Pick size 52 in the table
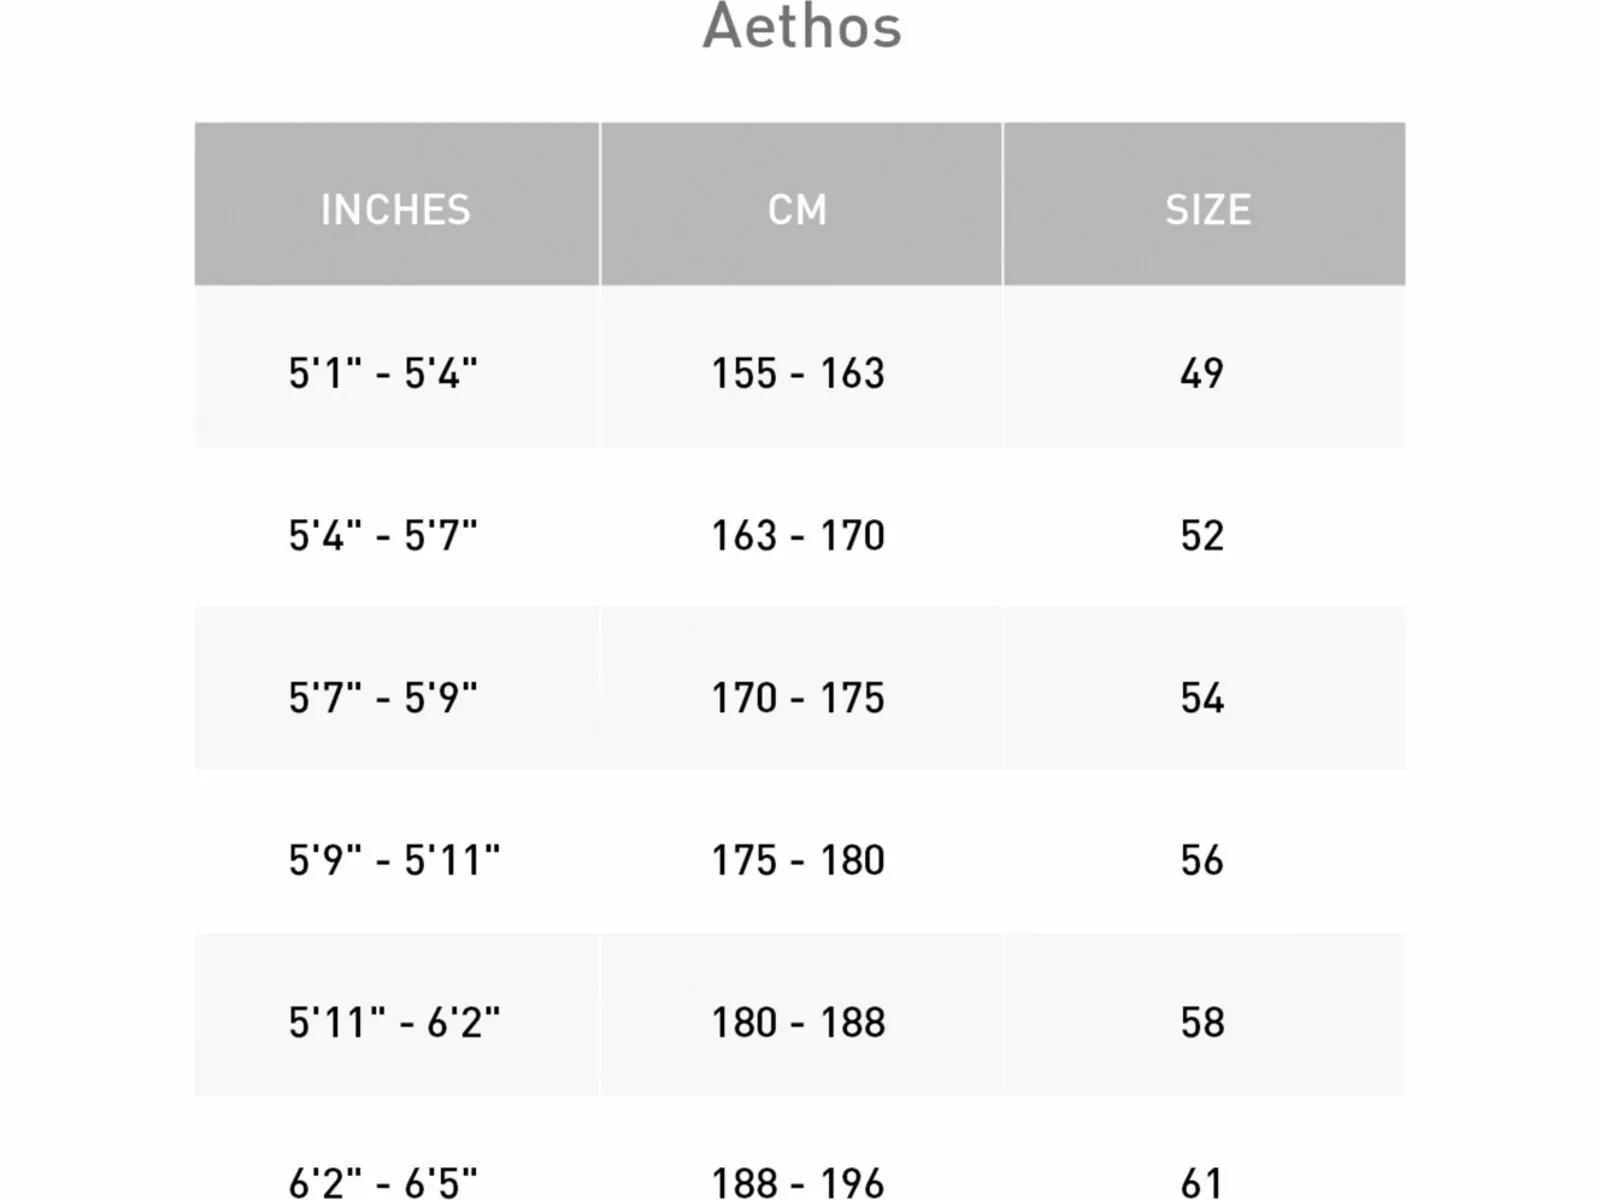 click(x=1202, y=535)
